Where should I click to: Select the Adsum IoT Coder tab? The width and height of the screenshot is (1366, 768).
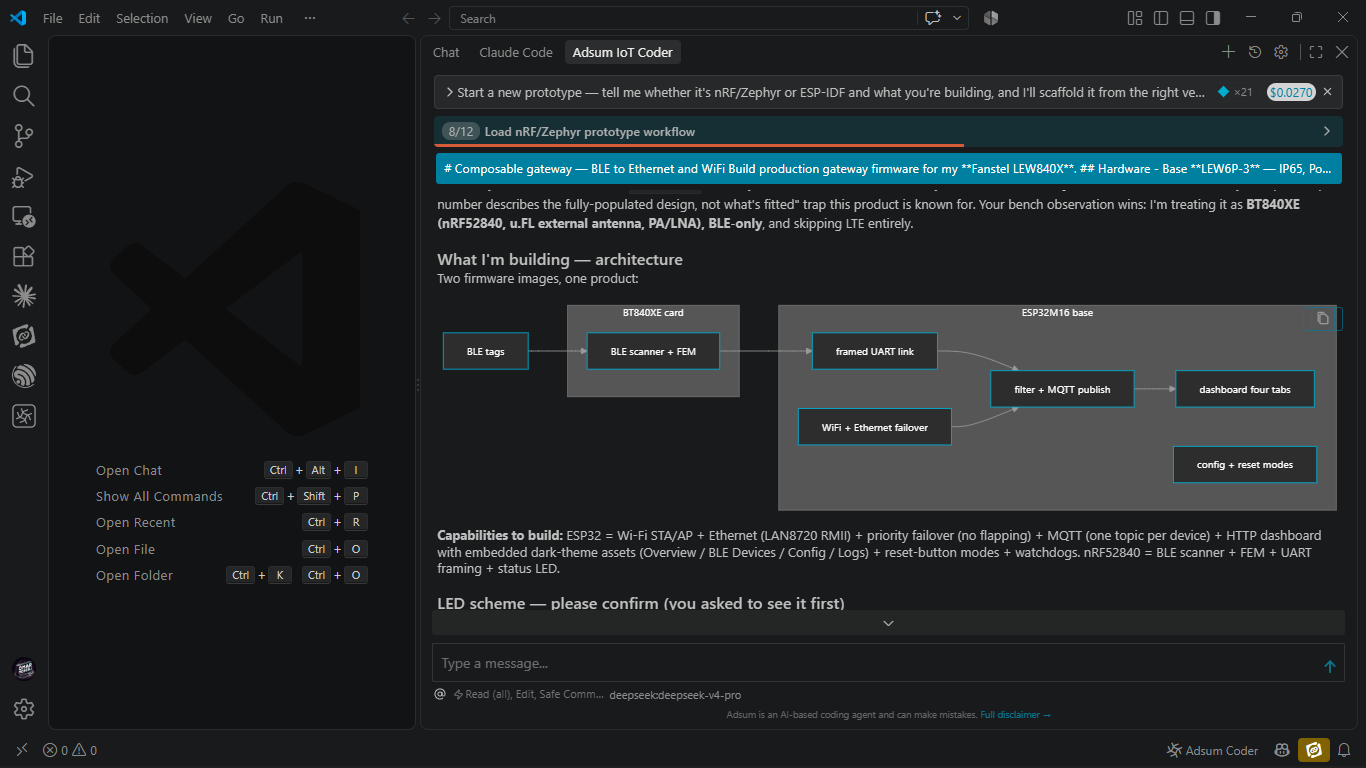pos(623,52)
